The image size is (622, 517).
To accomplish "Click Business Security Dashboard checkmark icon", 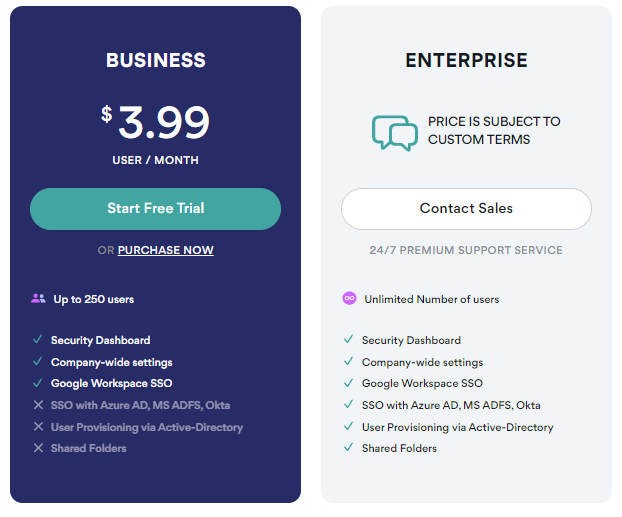I will (38, 339).
